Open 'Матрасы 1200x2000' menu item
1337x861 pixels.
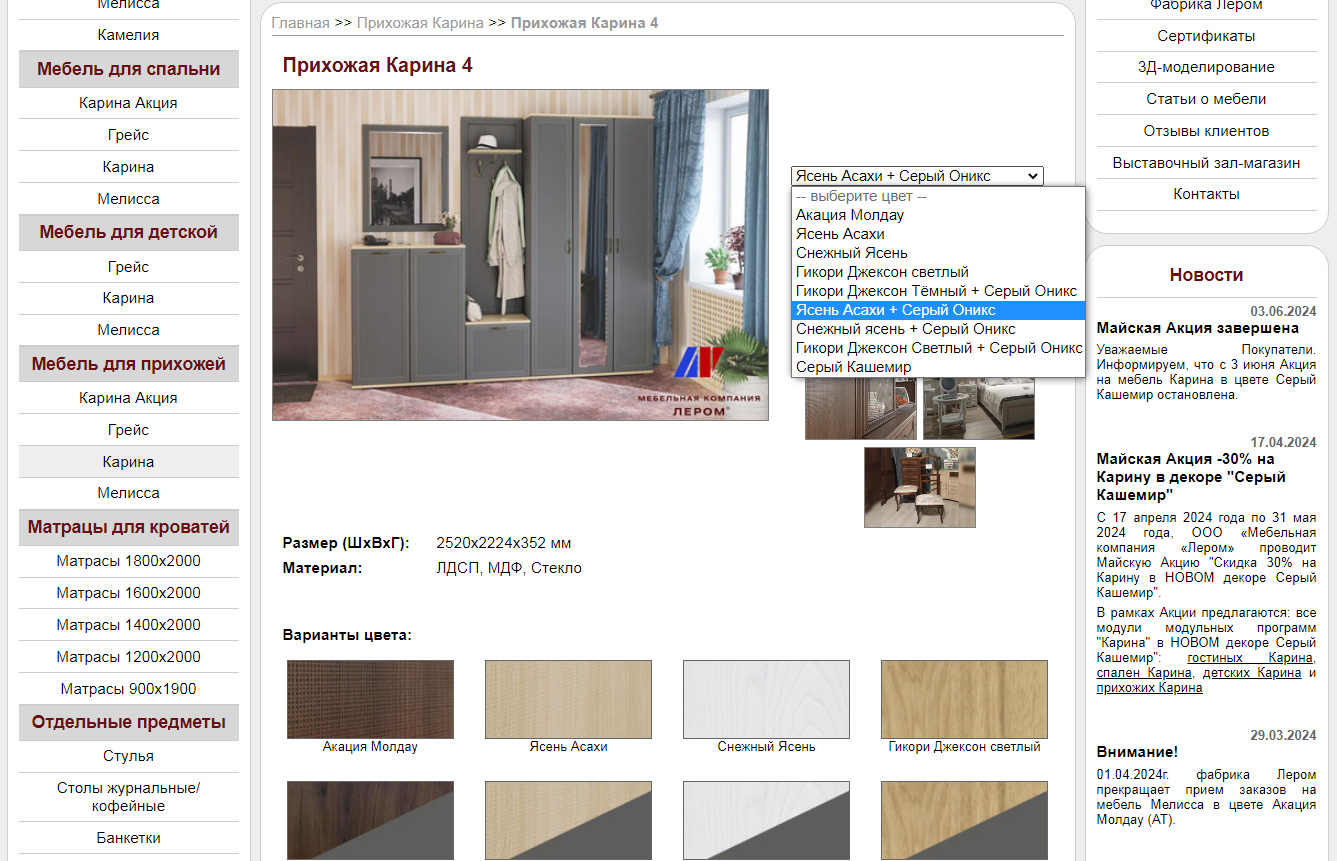[x=128, y=657]
